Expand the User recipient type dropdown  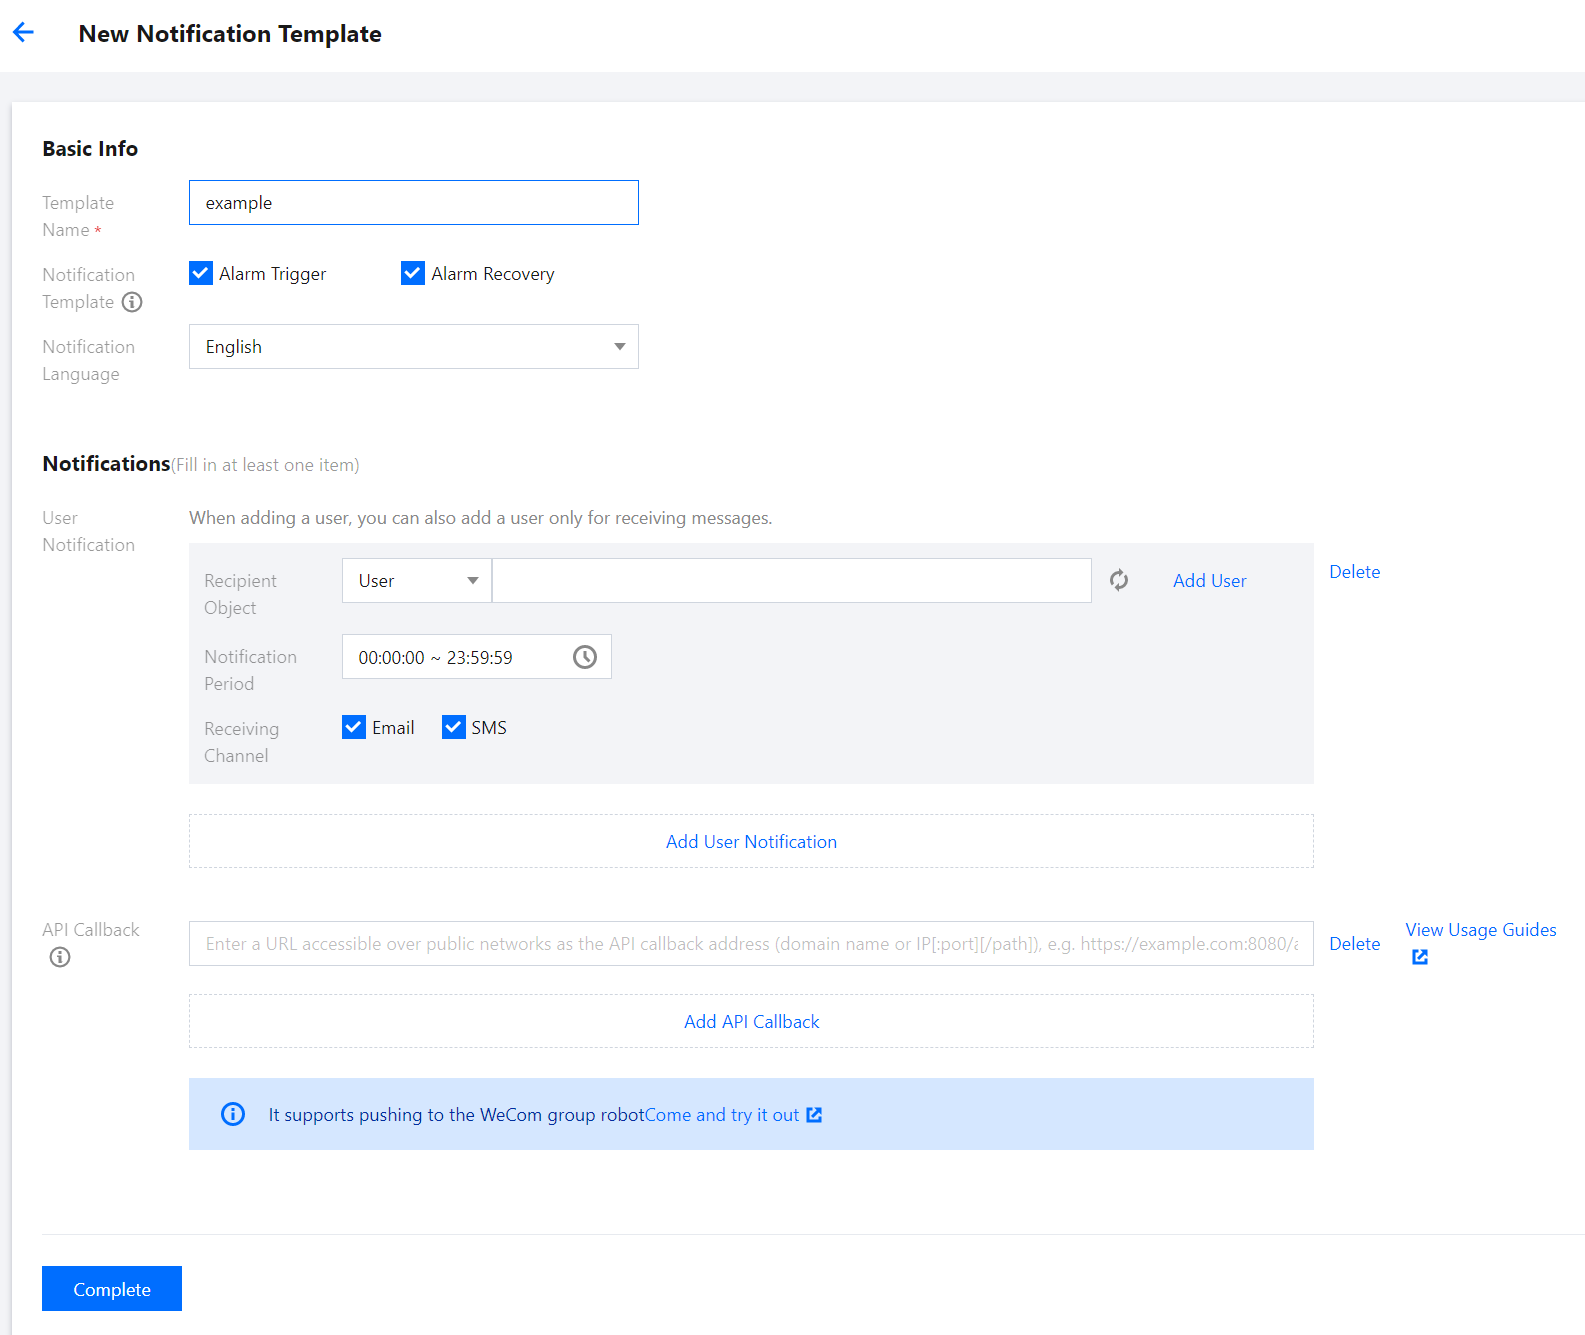tap(417, 581)
